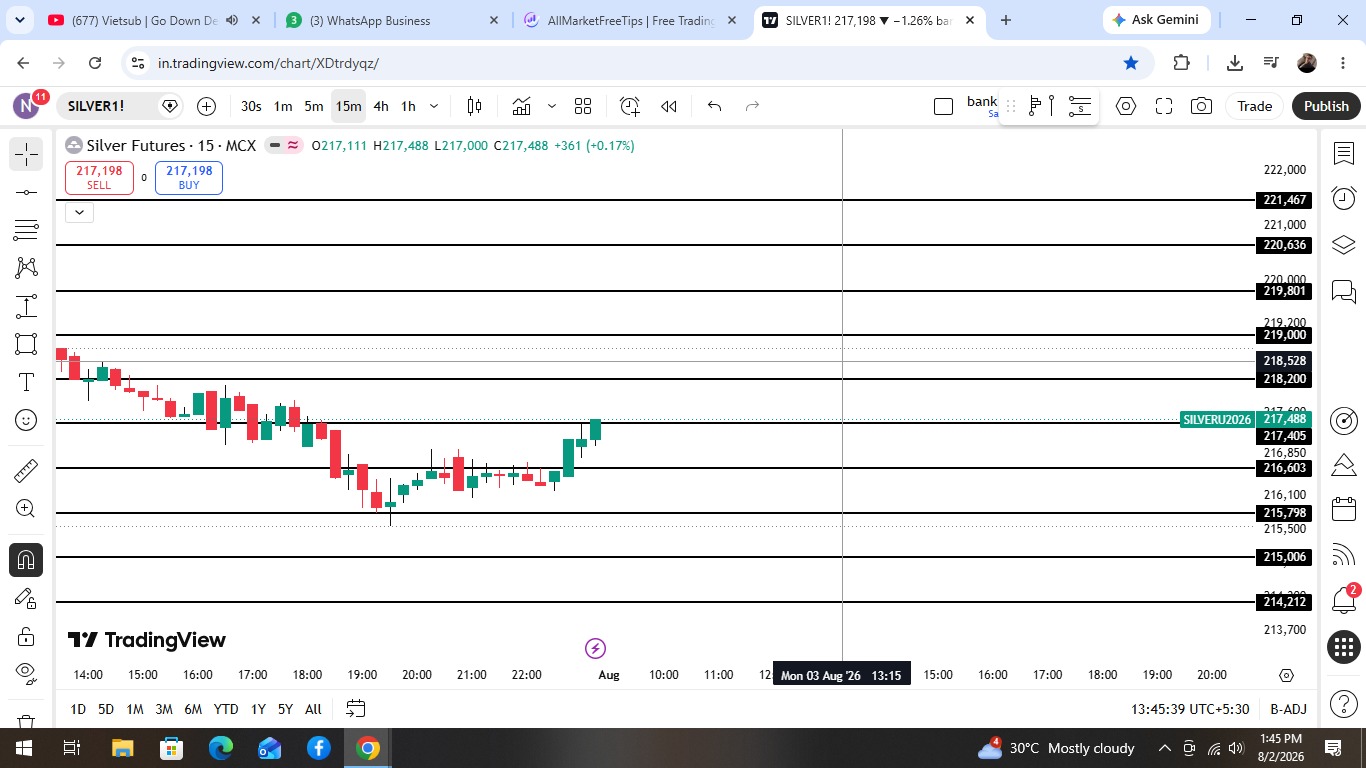
Task: Open the browser tab search dropdown
Action: click(x=19, y=20)
